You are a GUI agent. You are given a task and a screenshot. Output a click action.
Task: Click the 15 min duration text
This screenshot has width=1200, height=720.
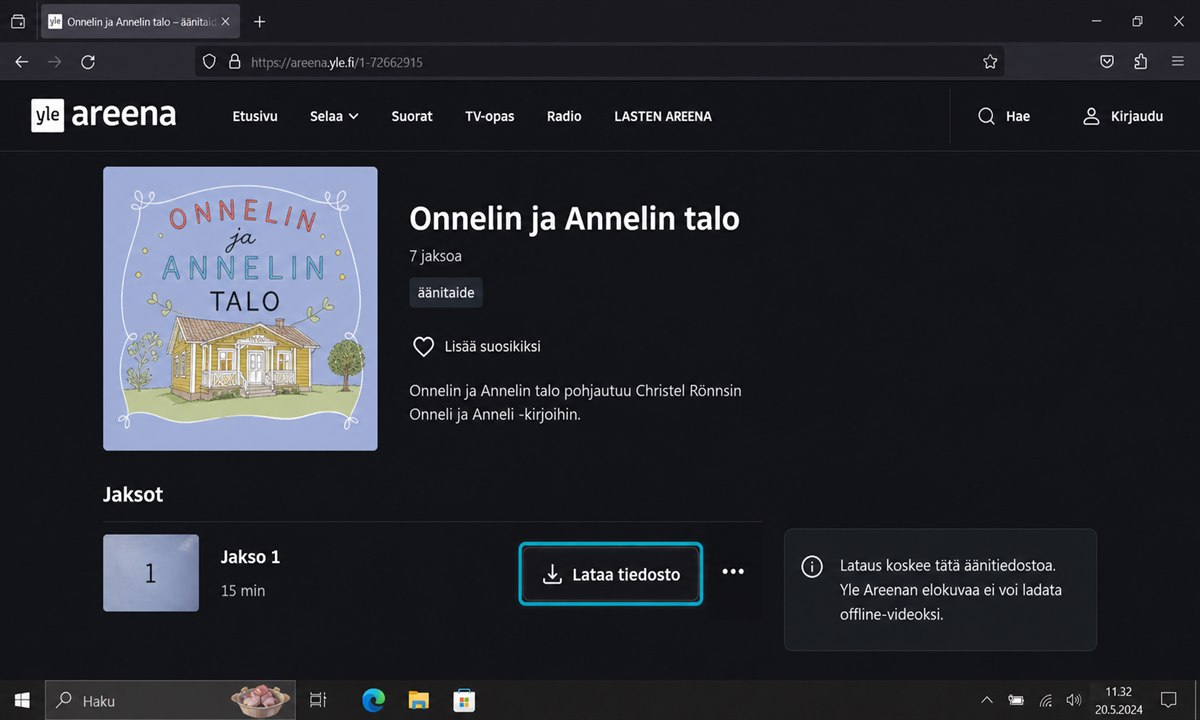[243, 590]
